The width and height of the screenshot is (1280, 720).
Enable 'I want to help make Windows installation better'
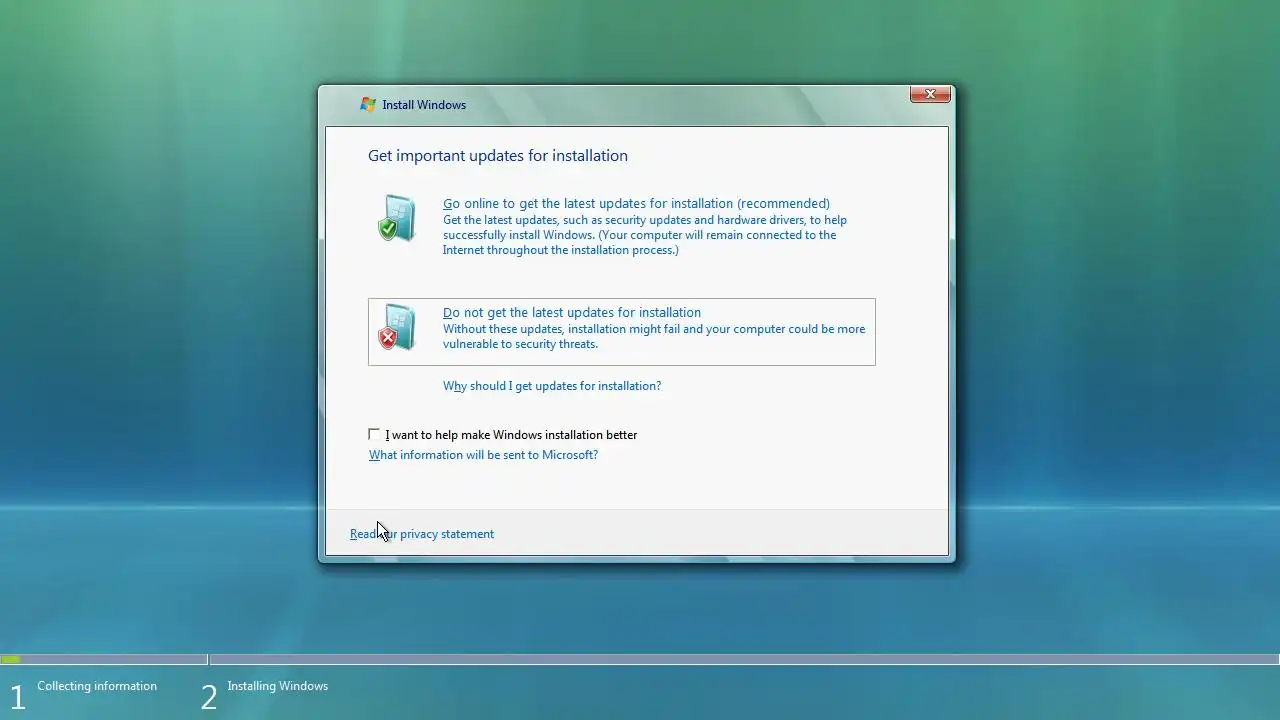click(374, 434)
